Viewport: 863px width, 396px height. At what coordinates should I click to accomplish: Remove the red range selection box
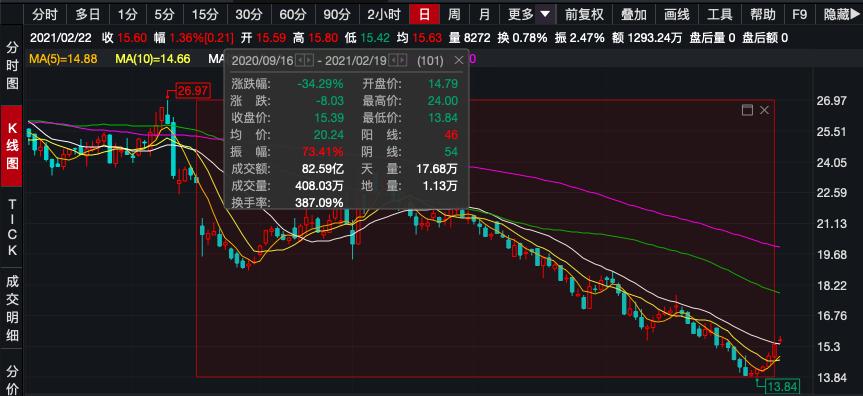(764, 110)
